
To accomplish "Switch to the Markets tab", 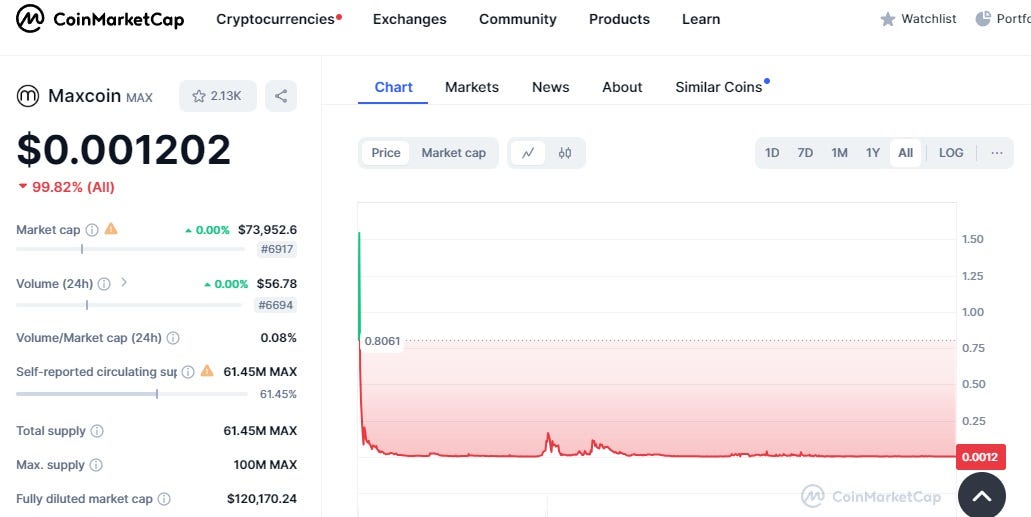I will (x=472, y=87).
